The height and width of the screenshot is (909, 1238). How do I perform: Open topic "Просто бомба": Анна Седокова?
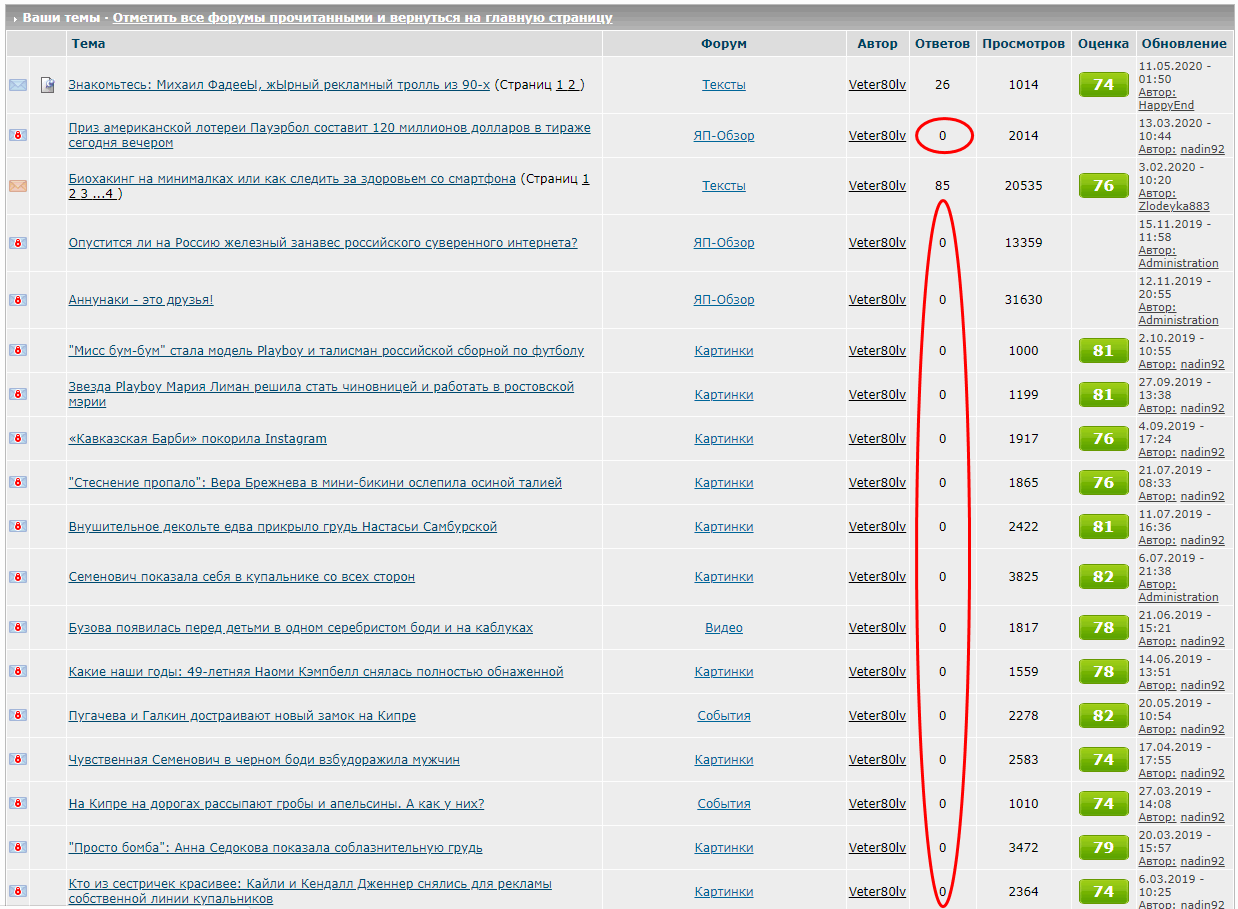pos(275,848)
